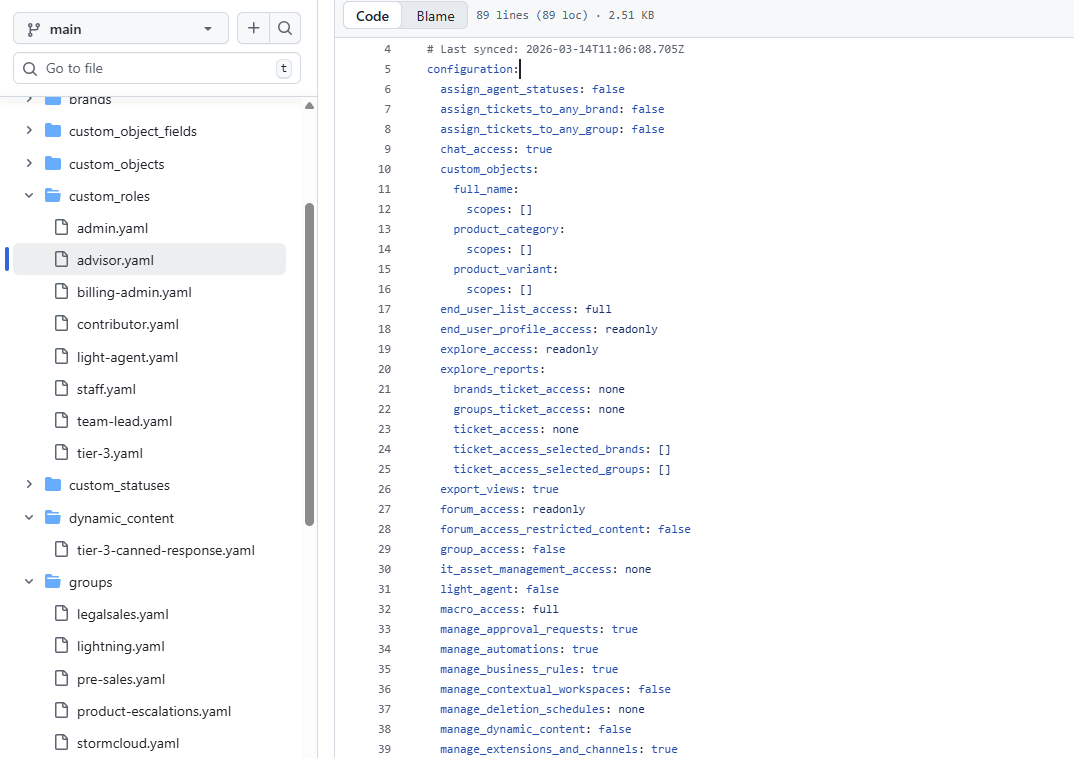Expand the custom_statuses folder

29,484
